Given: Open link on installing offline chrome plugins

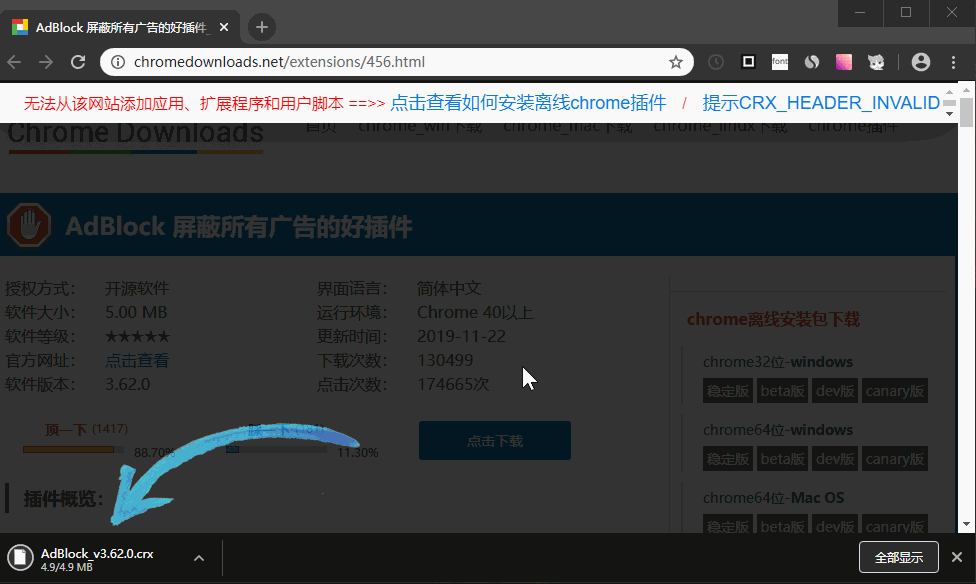Looking at the screenshot, I should click(x=528, y=103).
